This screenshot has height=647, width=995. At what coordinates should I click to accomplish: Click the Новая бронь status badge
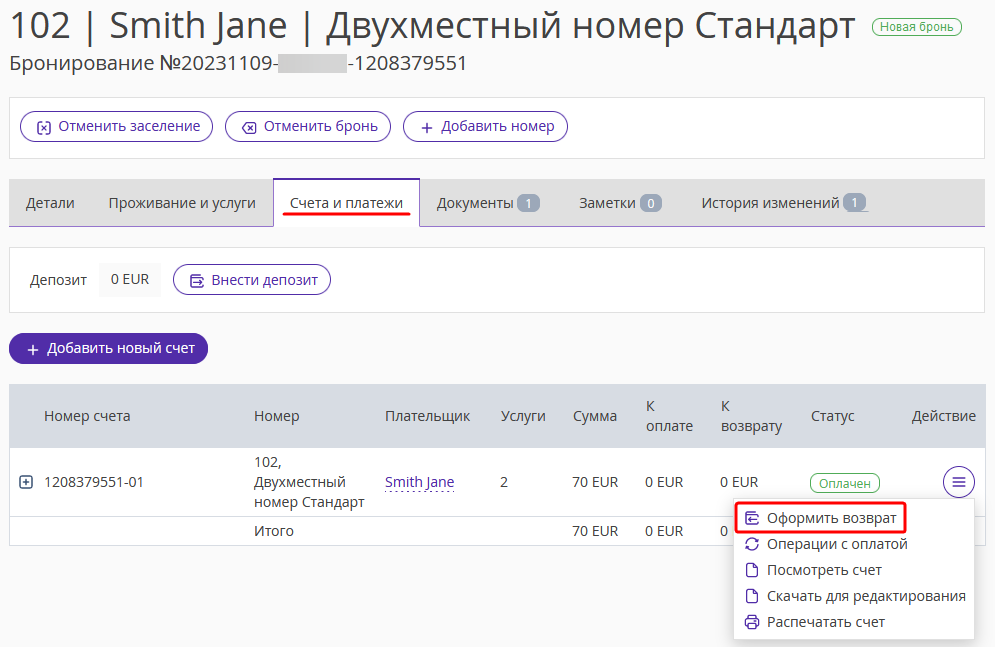pos(916,27)
